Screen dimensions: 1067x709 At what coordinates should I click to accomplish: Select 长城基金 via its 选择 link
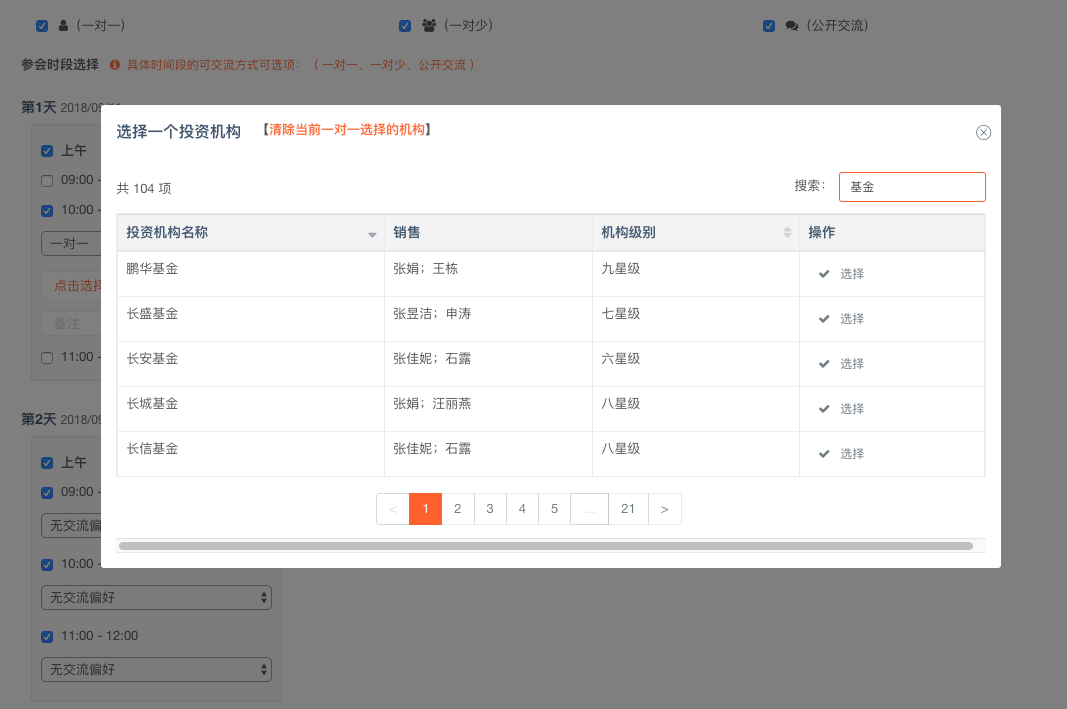[852, 408]
